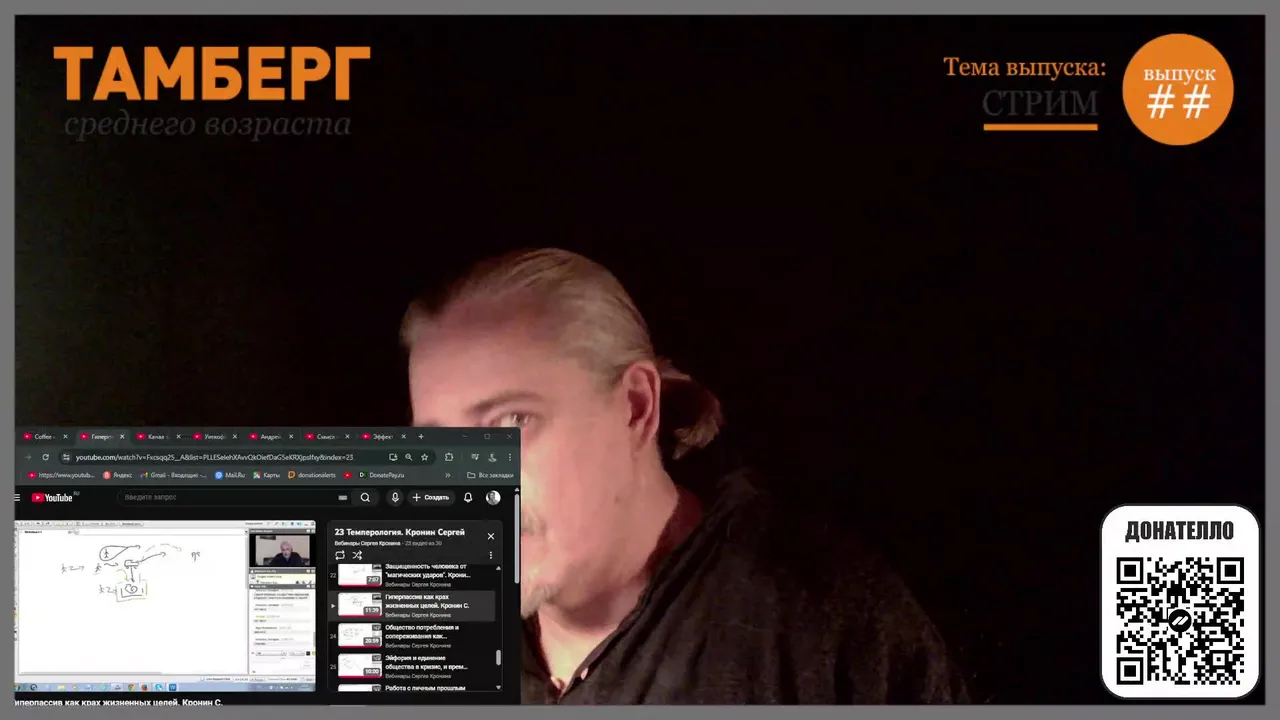The width and height of the screenshot is (1280, 720).
Task: Open the media control icon in toolbar
Action: pyautogui.click(x=475, y=457)
